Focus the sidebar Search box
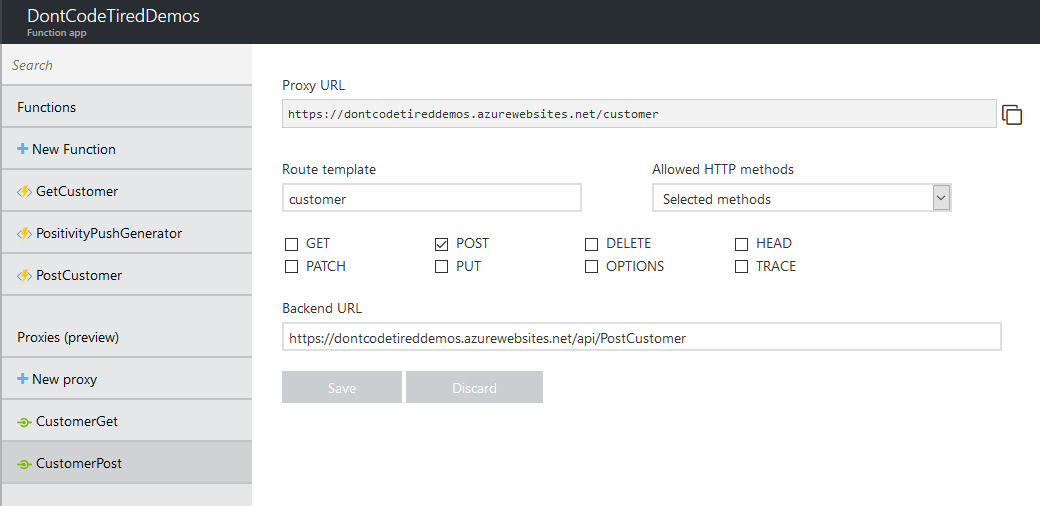The width and height of the screenshot is (1040, 506). tap(127, 65)
